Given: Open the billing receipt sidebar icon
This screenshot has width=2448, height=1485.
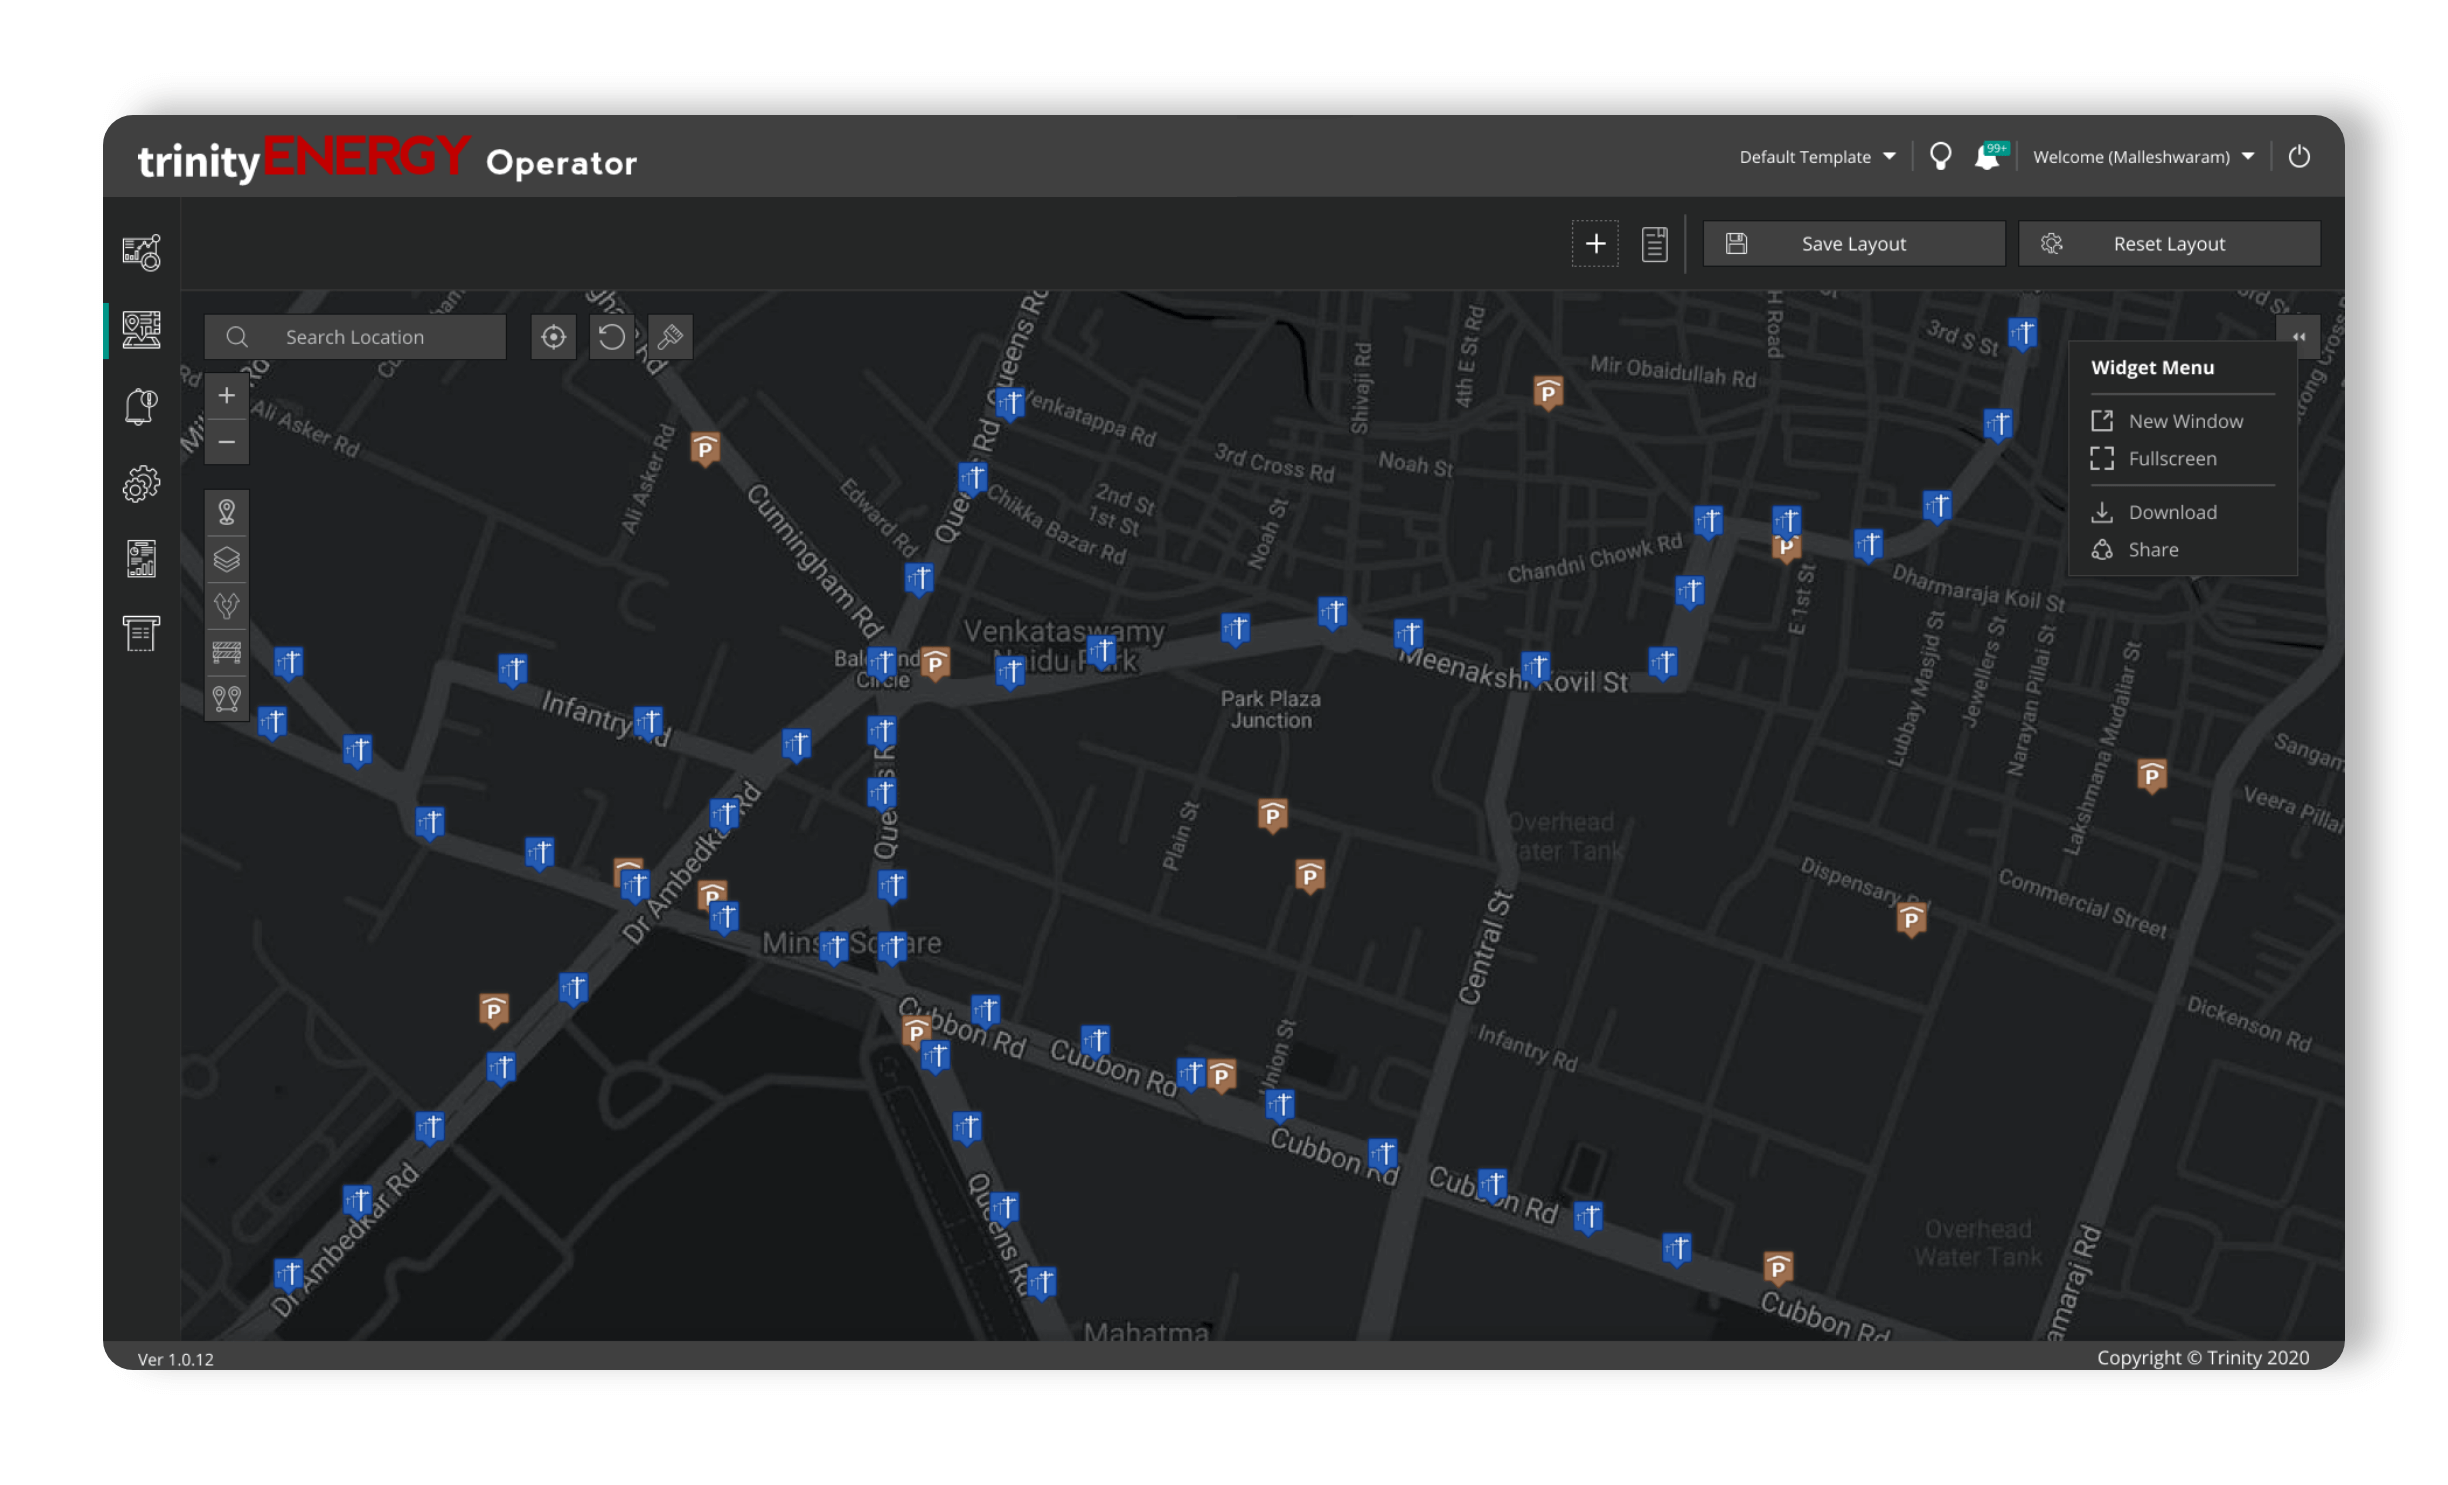Looking at the screenshot, I should [141, 633].
